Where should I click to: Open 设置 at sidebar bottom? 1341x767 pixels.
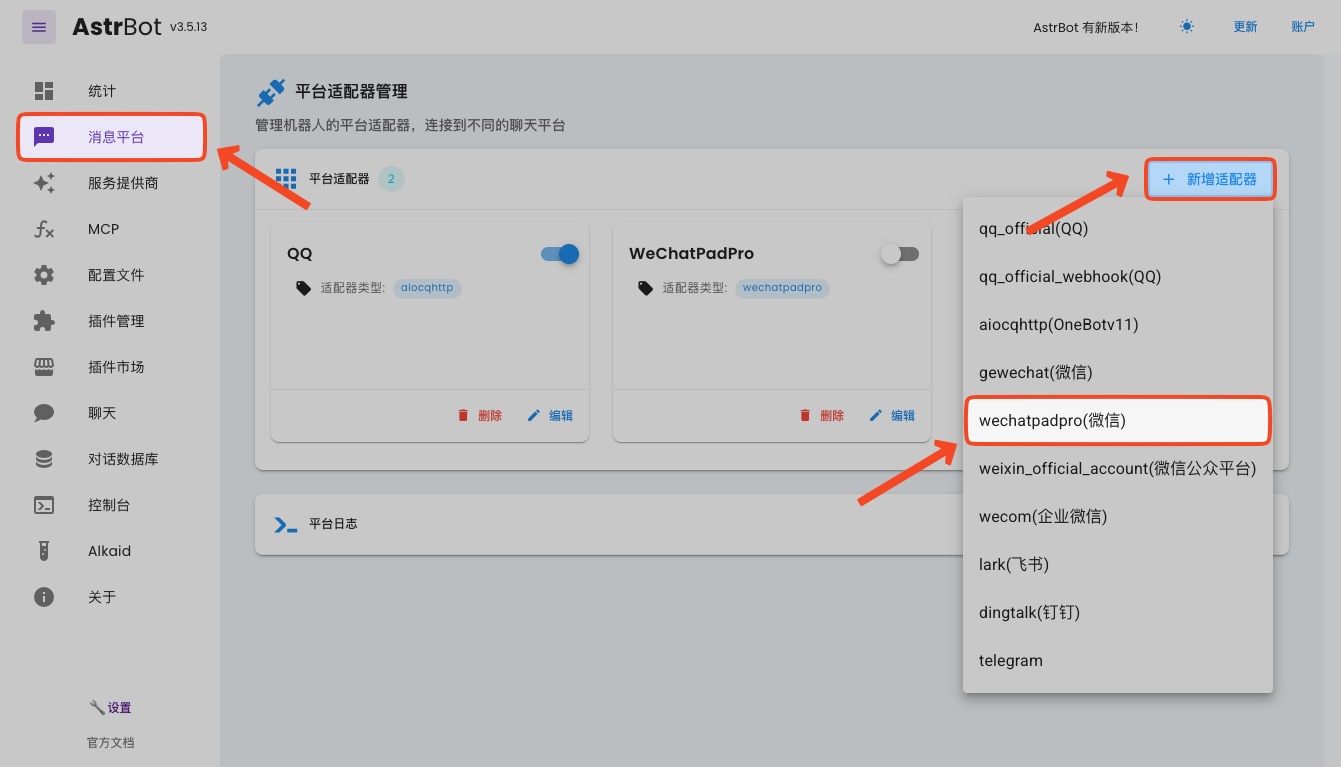(111, 708)
